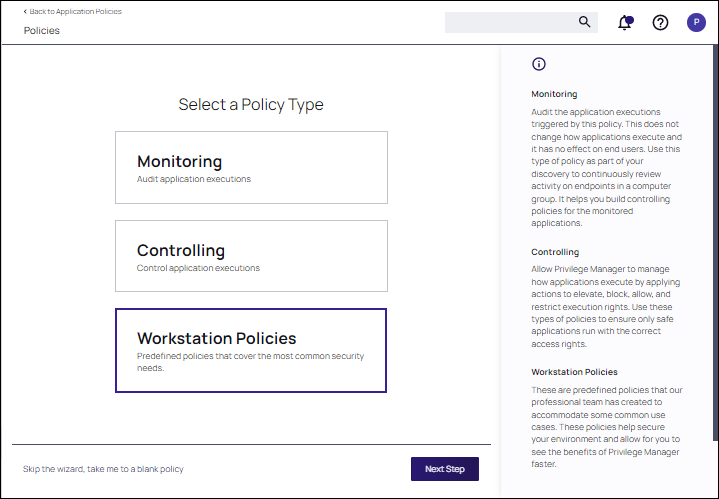
Task: Click the magnifier search icon
Action: coord(584,22)
